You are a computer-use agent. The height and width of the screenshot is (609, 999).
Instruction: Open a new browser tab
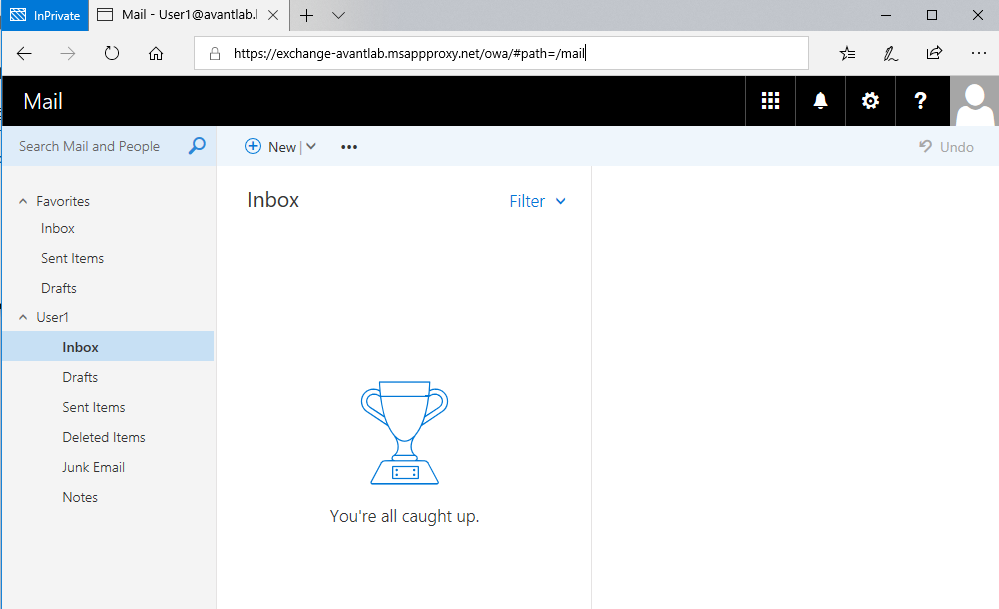tap(306, 15)
